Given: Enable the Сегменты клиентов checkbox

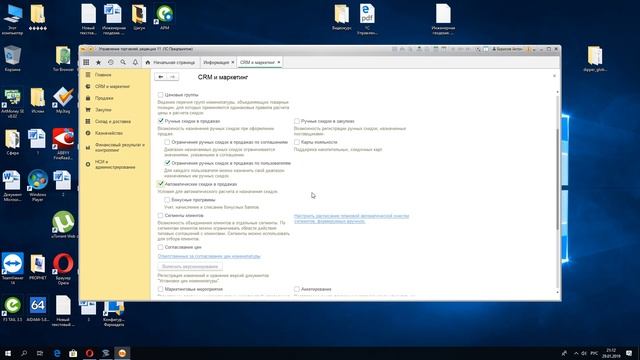Looking at the screenshot, I should 160,216.
